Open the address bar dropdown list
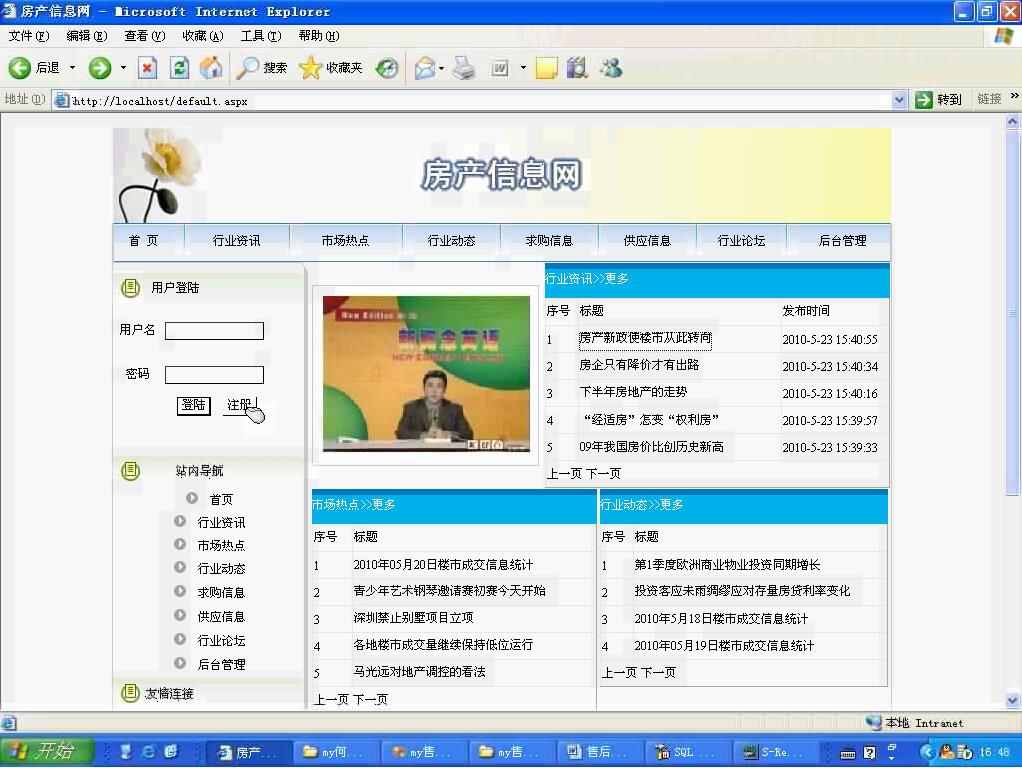The image size is (1022, 768). pyautogui.click(x=899, y=100)
